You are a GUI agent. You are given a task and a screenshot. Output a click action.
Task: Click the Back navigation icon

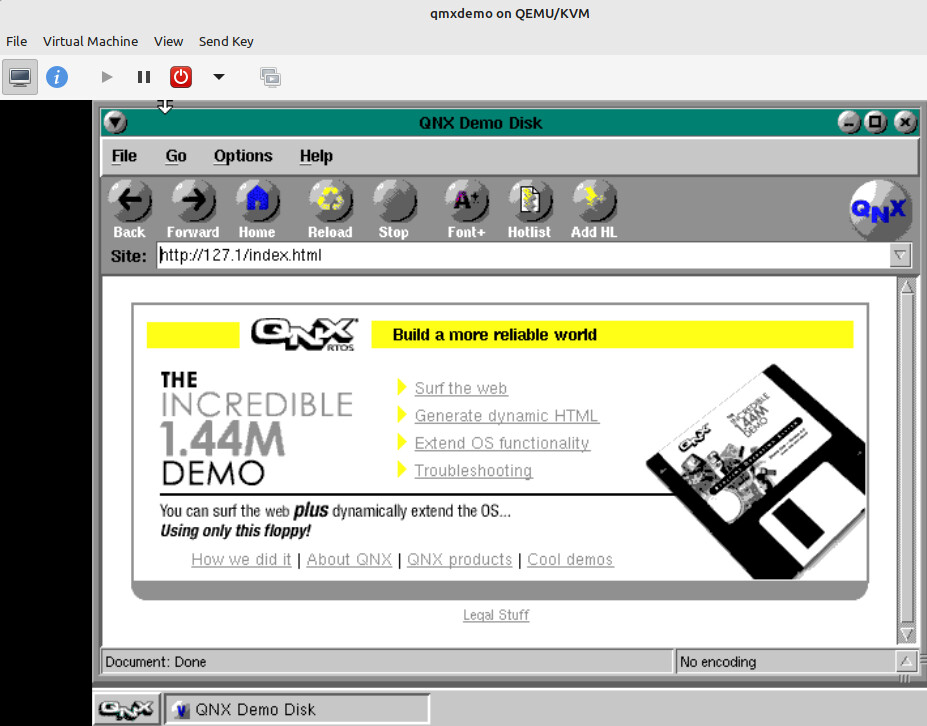[129, 202]
